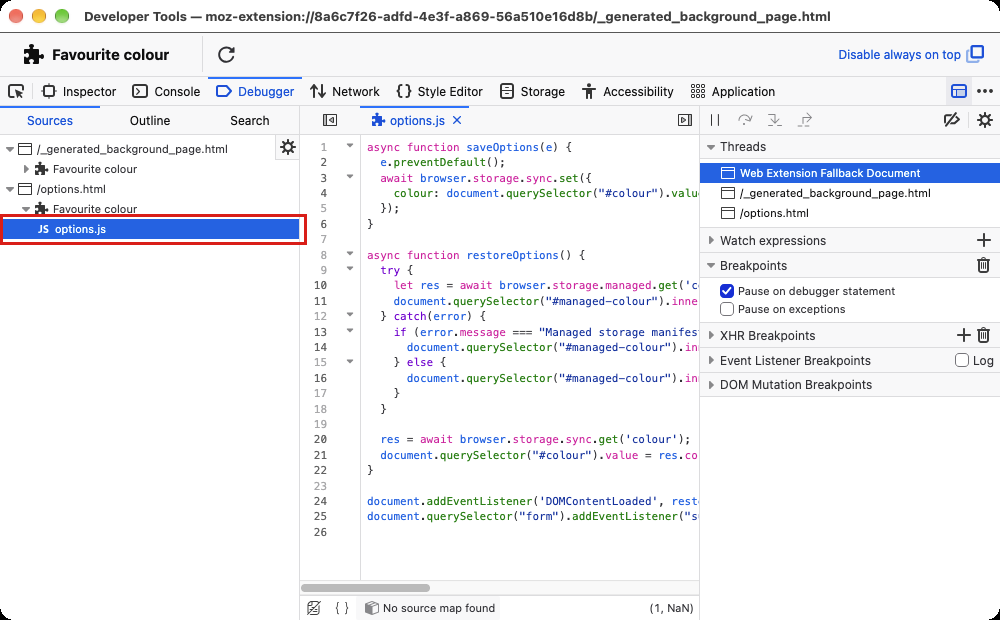1000x620 pixels.
Task: Click the step over icon
Action: coord(744,120)
